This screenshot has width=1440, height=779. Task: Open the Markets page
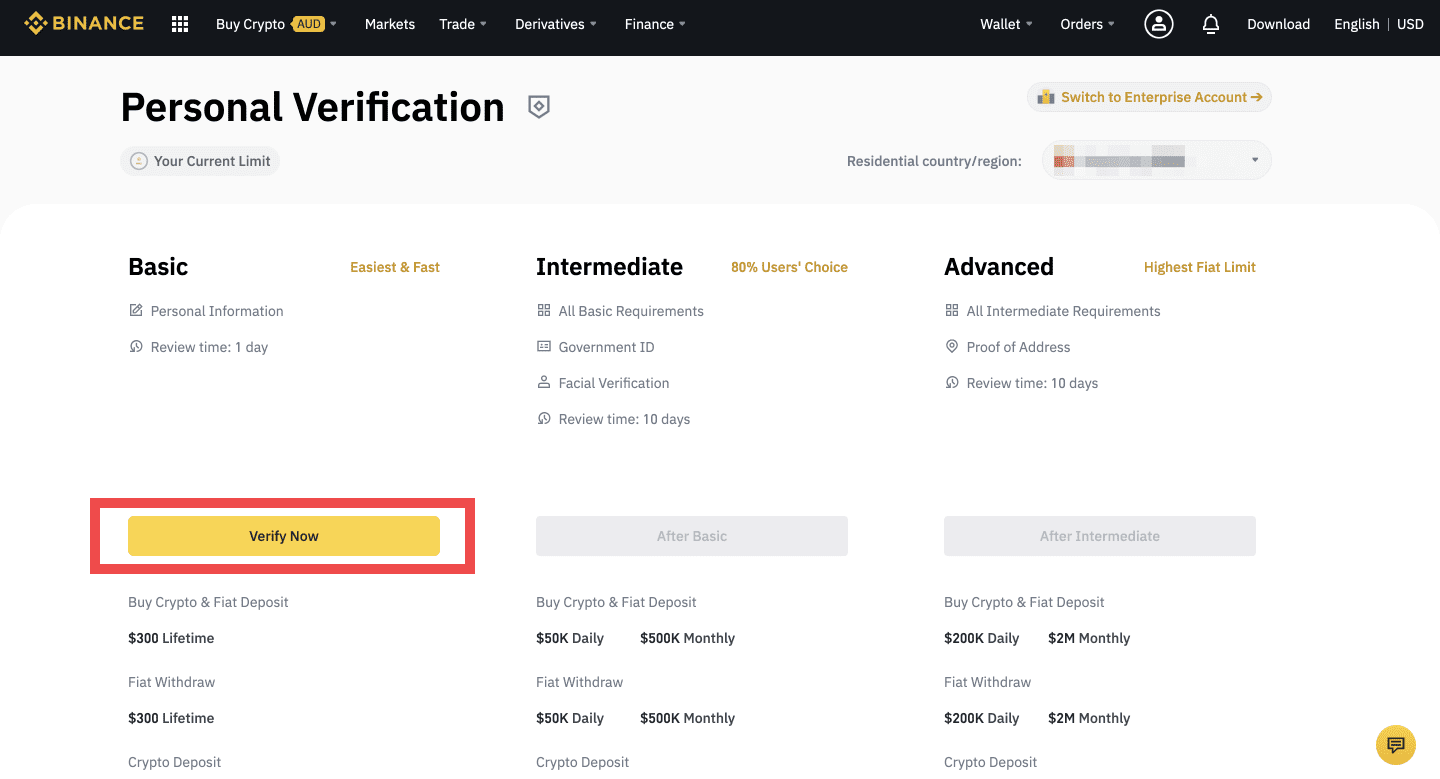coord(390,24)
